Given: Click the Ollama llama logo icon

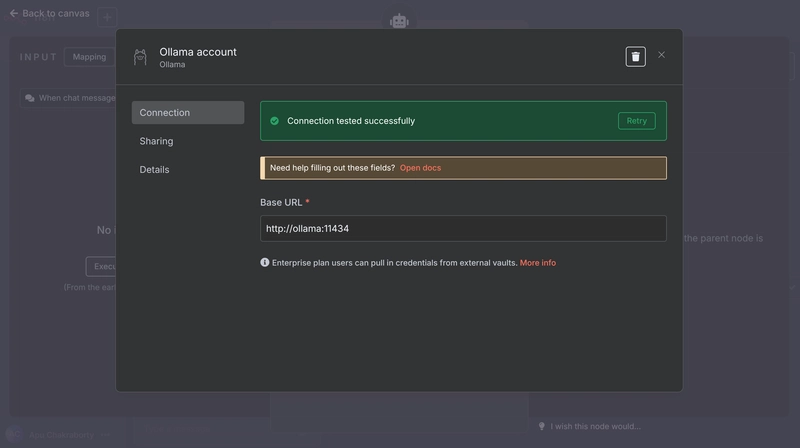Looking at the screenshot, I should [x=140, y=57].
